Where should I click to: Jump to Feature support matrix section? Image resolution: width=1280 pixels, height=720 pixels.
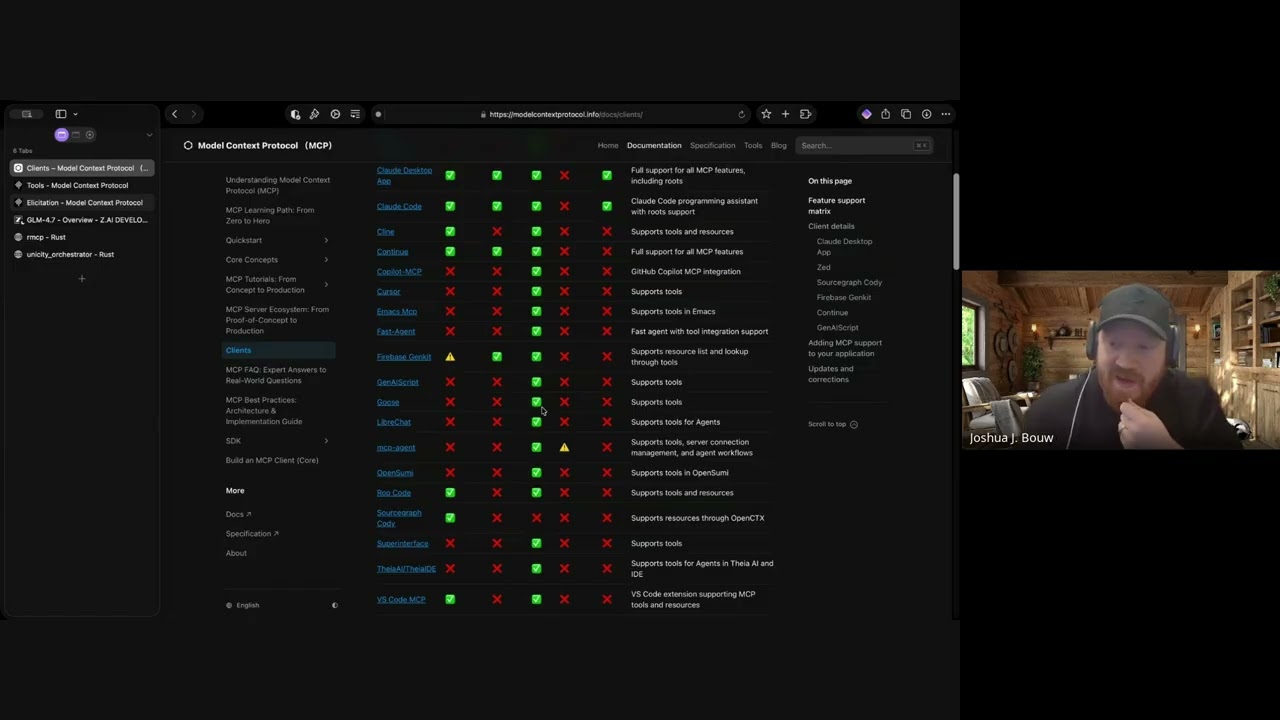click(837, 206)
